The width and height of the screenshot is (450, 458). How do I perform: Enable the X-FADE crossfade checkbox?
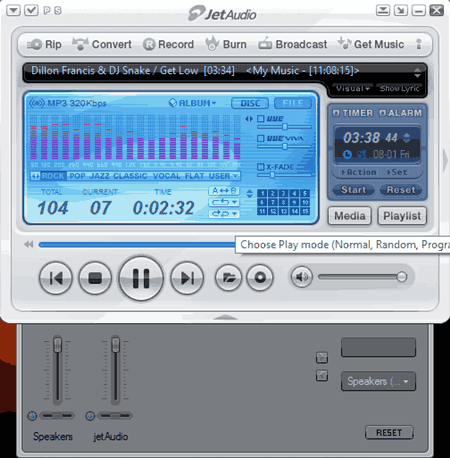point(261,167)
